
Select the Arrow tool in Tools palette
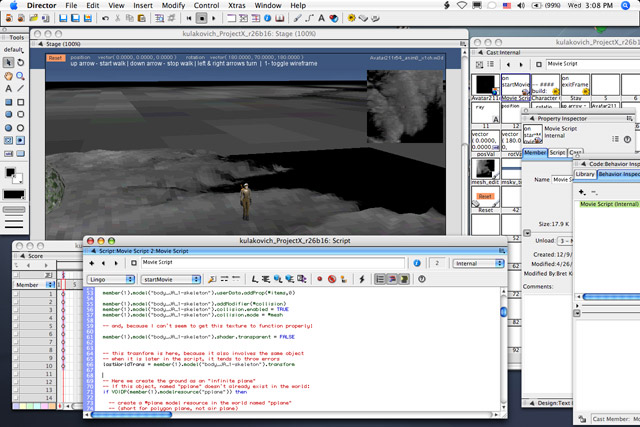(8, 62)
